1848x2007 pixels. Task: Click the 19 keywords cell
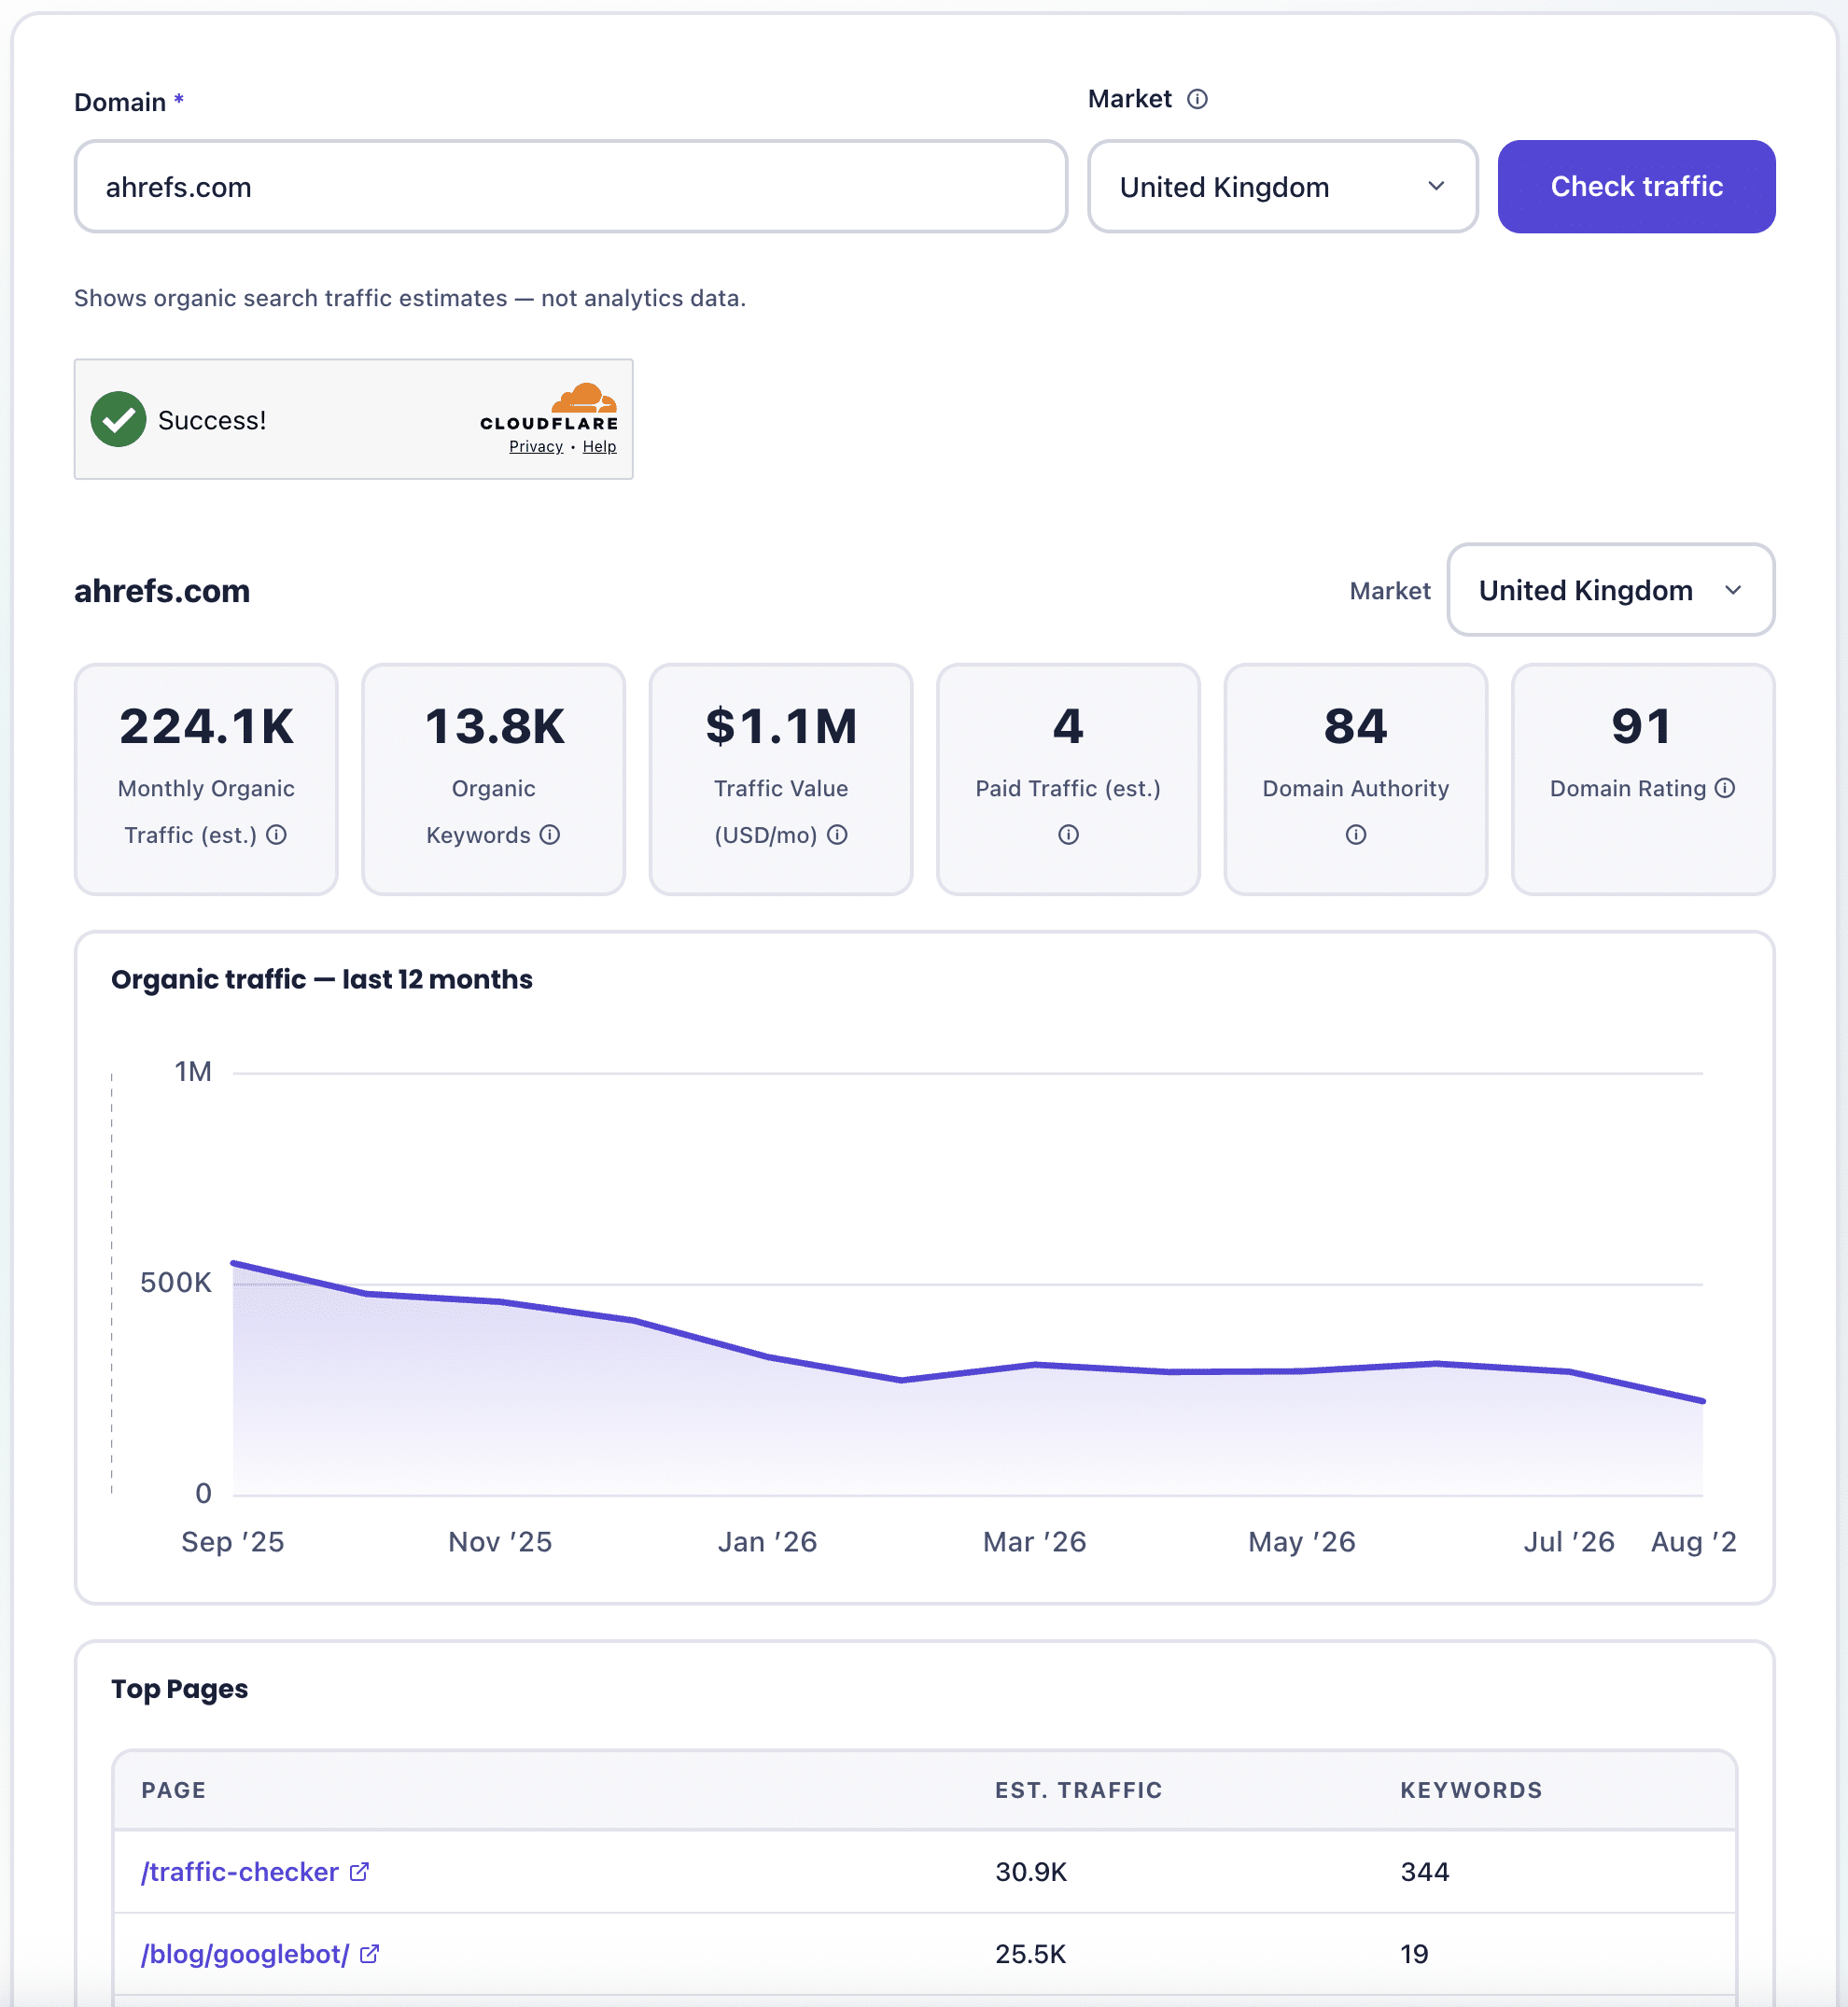pos(1414,1953)
